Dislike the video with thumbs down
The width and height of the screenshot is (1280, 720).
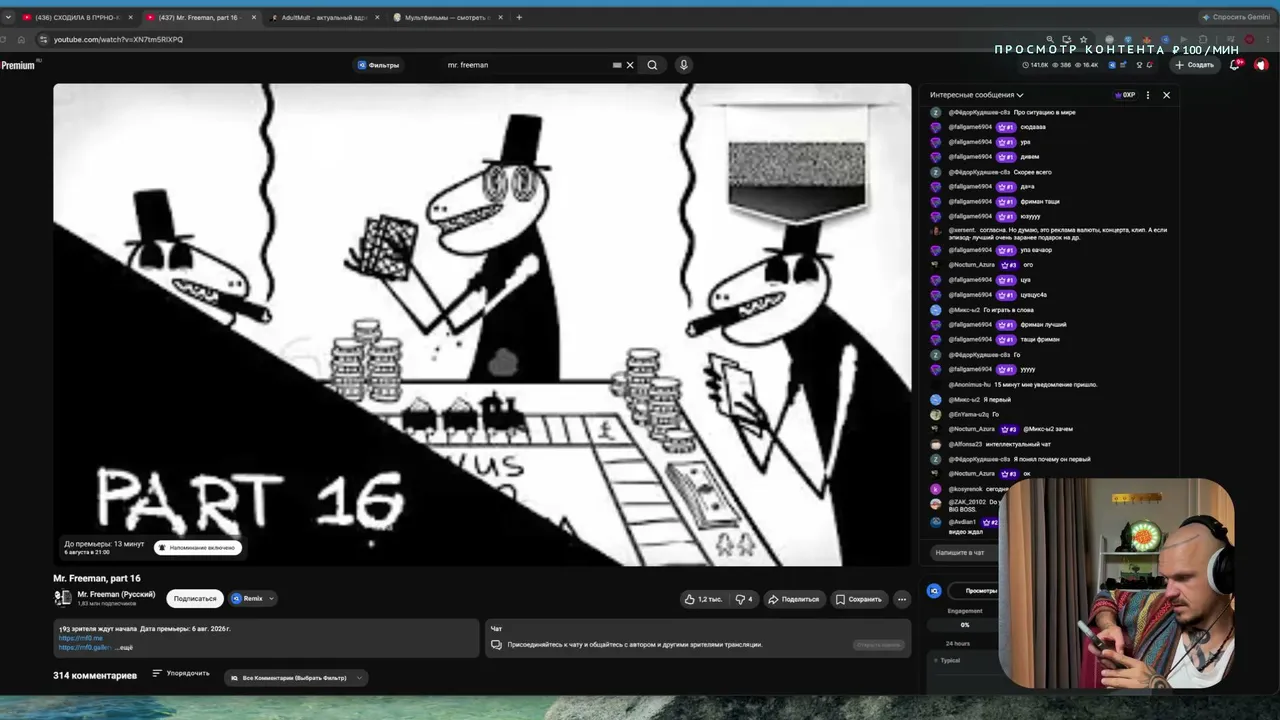(744, 599)
